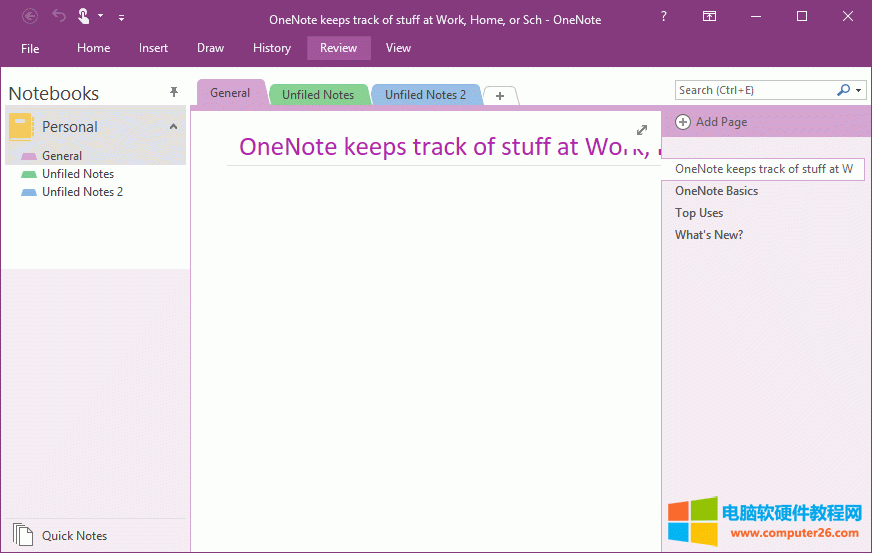Switch to the Home ribbon tab
The height and width of the screenshot is (553, 872).
93,48
